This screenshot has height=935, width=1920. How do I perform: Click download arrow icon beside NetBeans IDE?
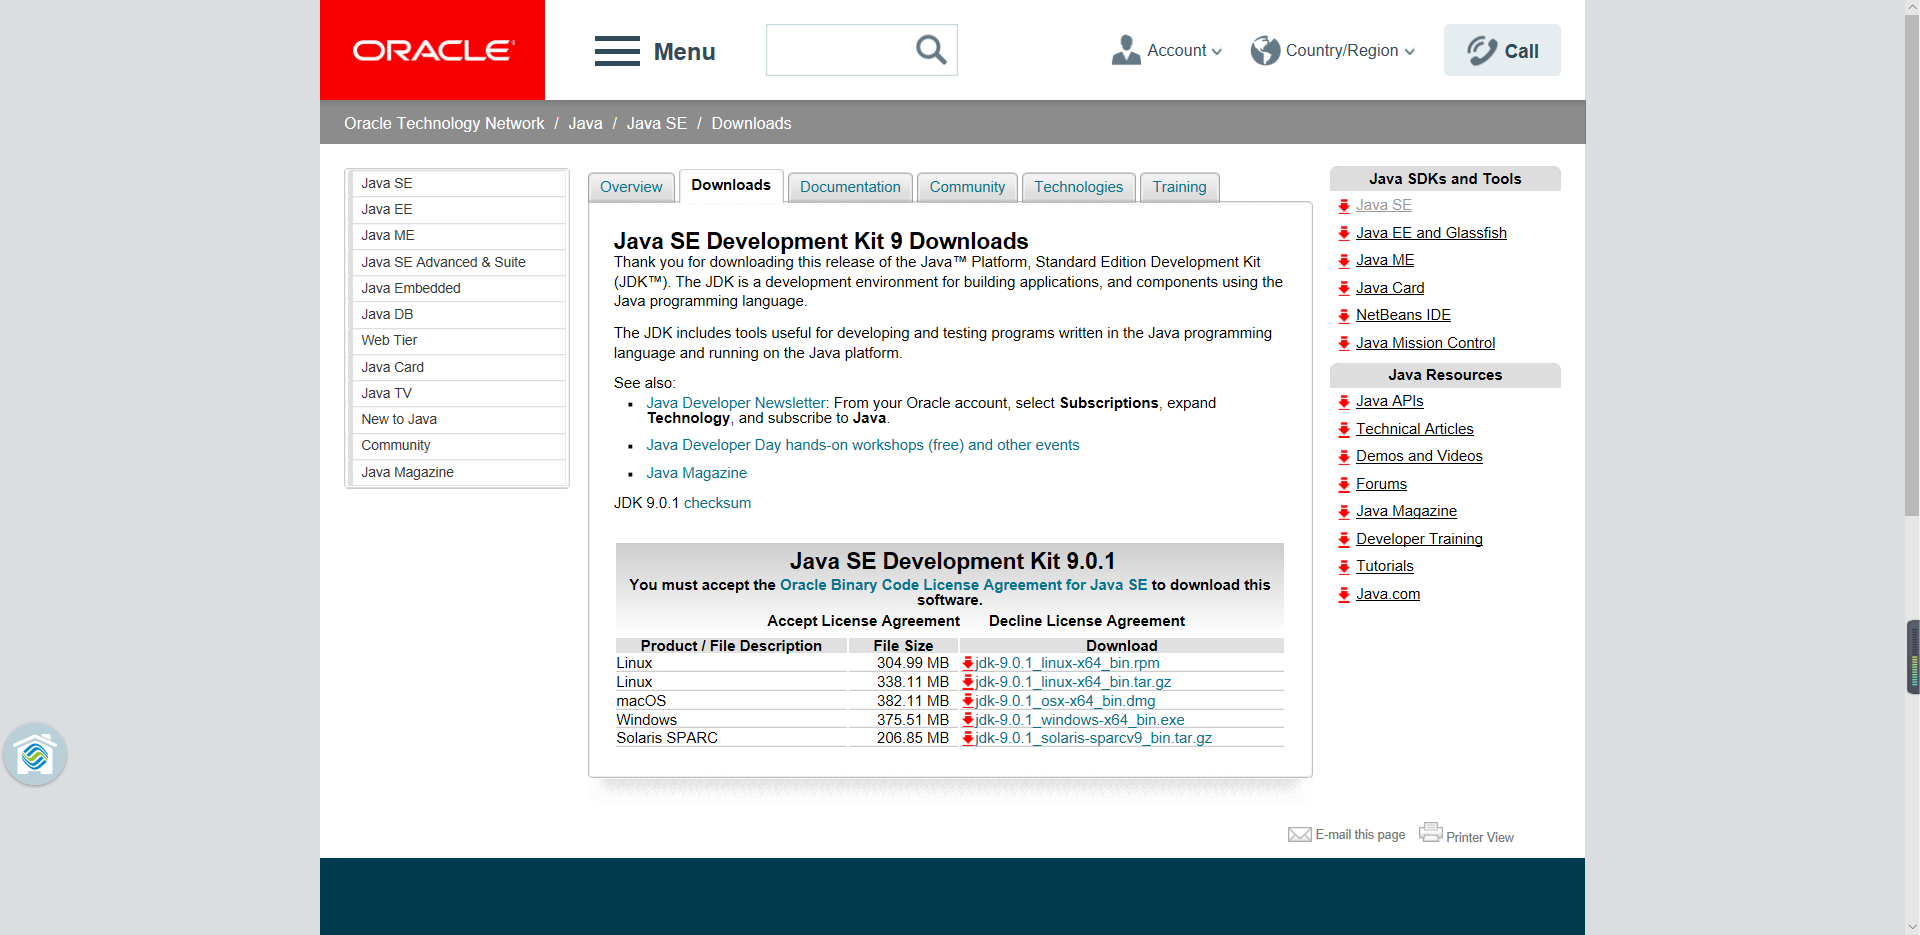(1344, 316)
